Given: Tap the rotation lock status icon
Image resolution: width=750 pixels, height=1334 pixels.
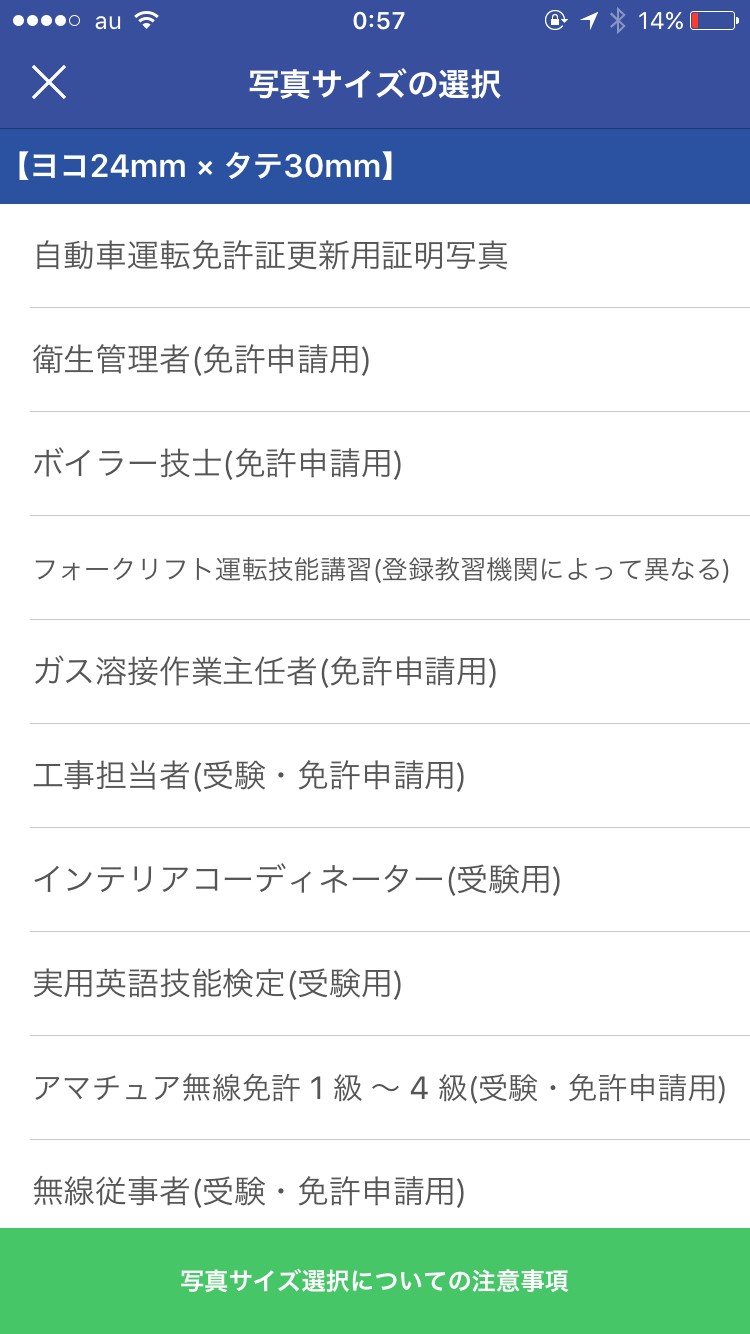Looking at the screenshot, I should coord(556,20).
